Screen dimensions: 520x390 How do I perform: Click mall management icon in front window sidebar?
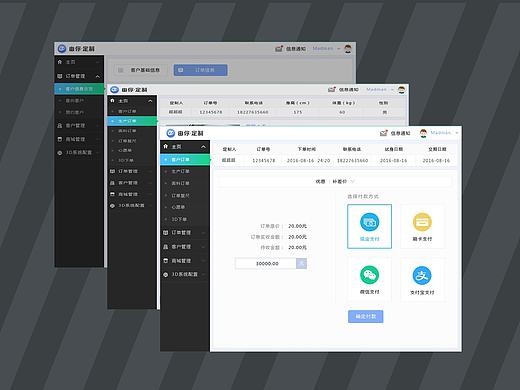pyautogui.click(x=166, y=261)
